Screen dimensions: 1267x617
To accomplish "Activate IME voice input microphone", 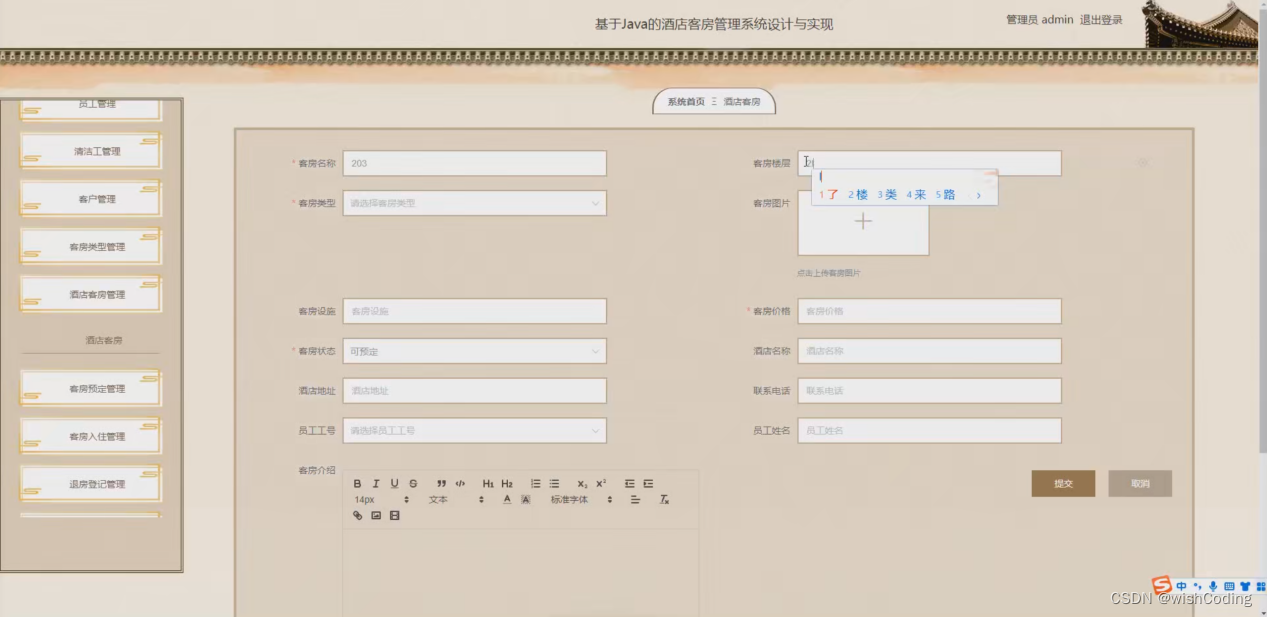I will (x=1213, y=586).
